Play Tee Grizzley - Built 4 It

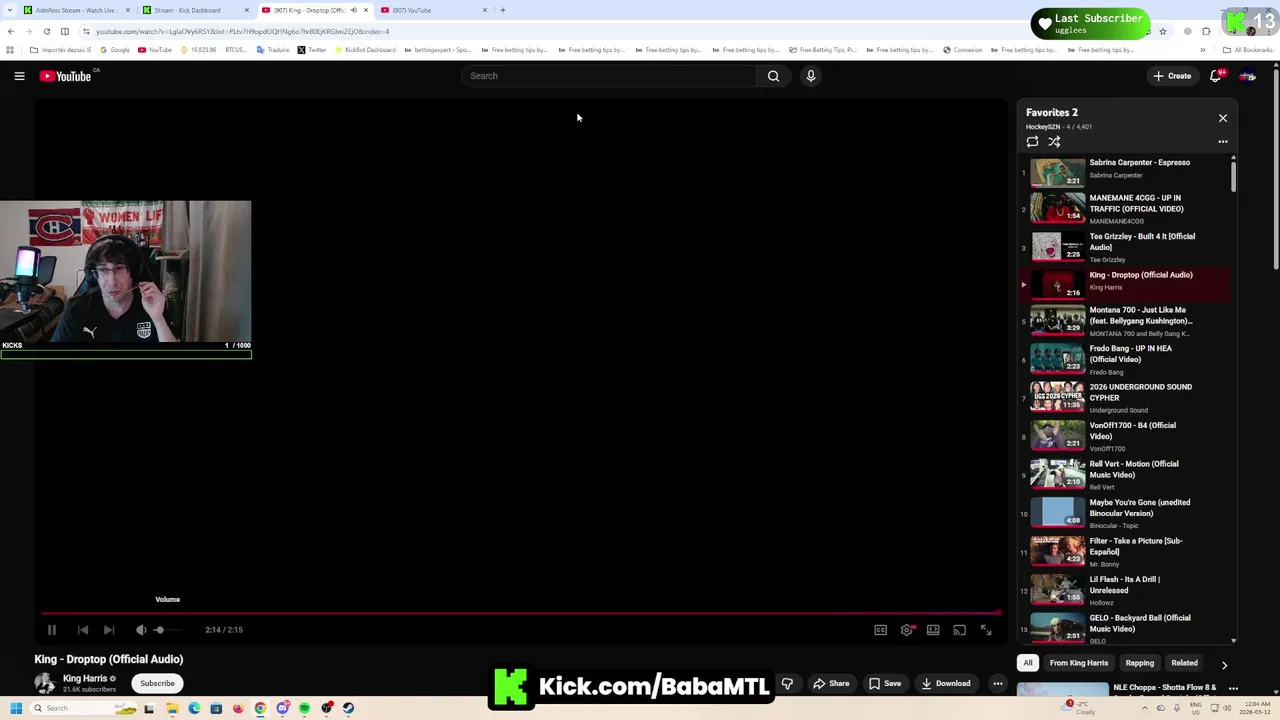pos(1125,247)
